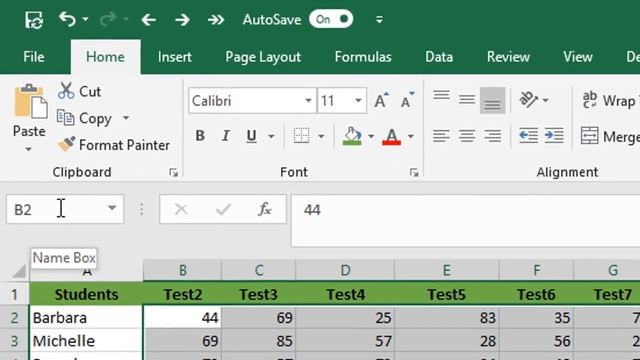Viewport: 640px width, 360px height.
Task: Toggle Underline formatting
Action: click(251, 136)
